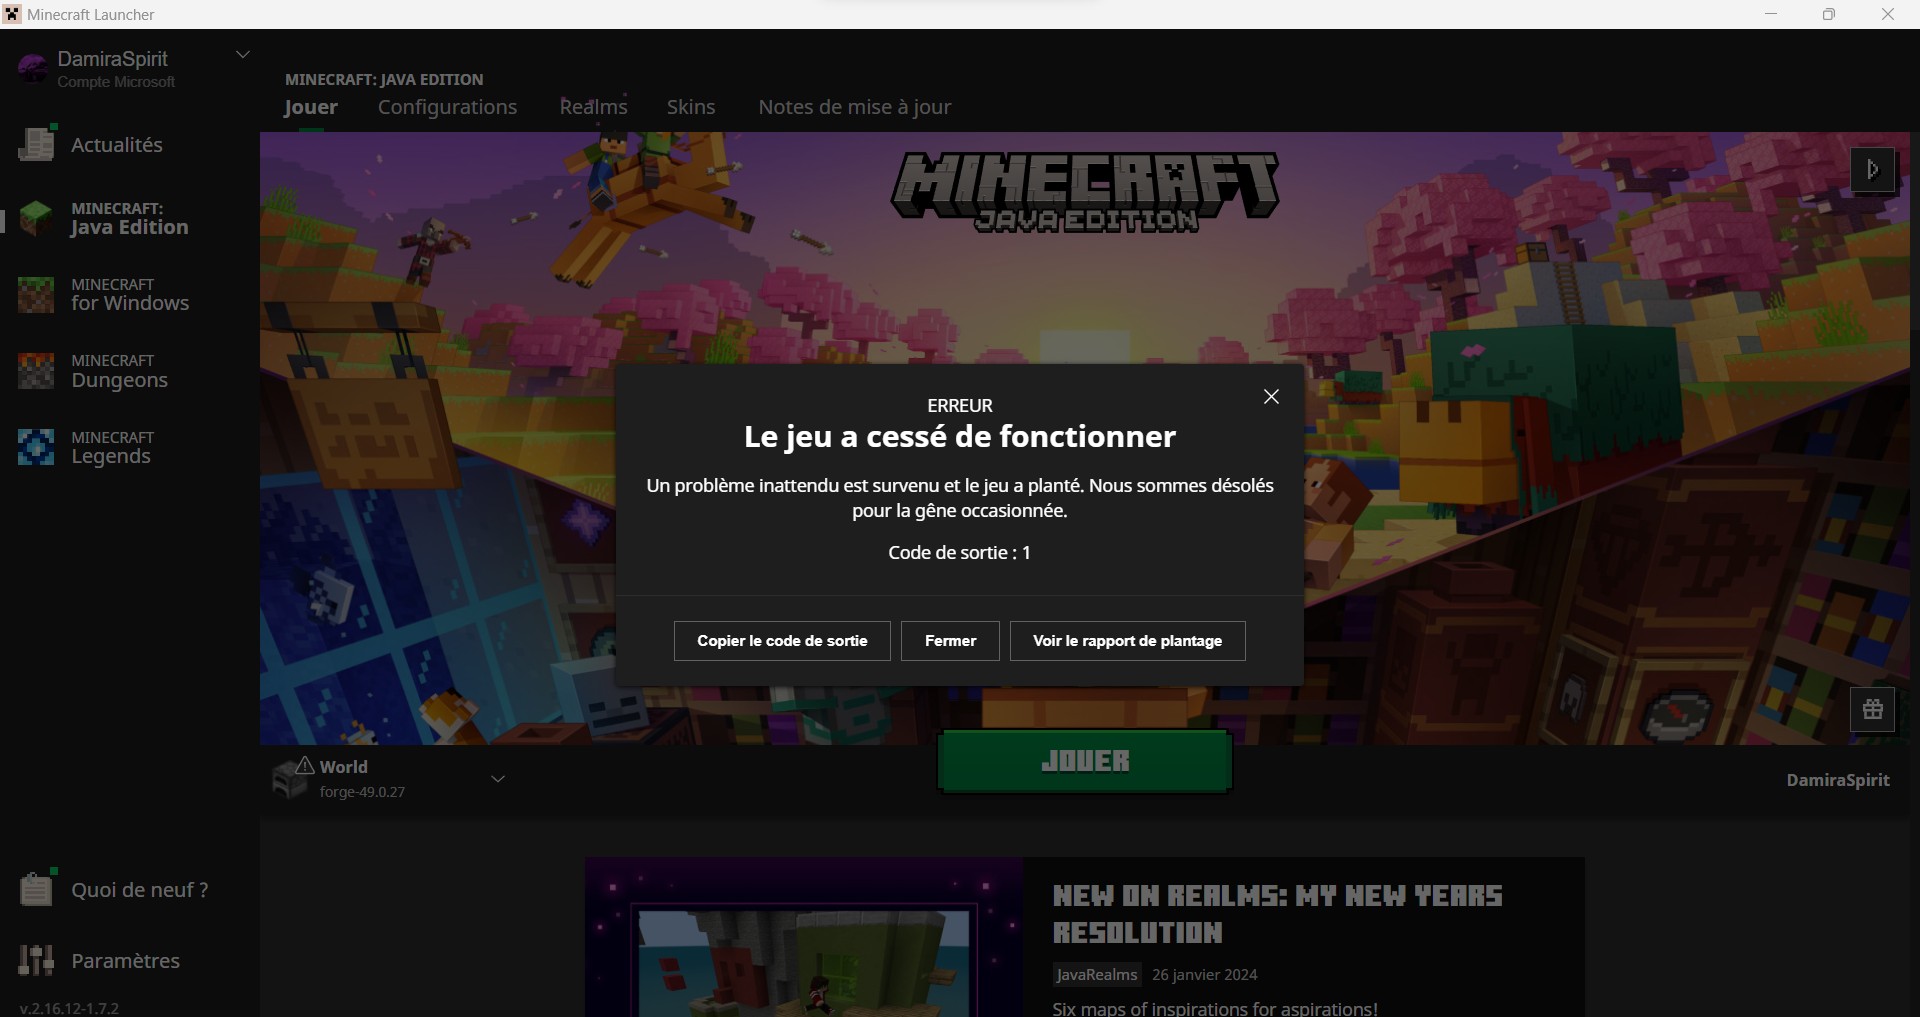Click Voir le rapport de plantage button
This screenshot has width=1920, height=1017.
pos(1127,641)
